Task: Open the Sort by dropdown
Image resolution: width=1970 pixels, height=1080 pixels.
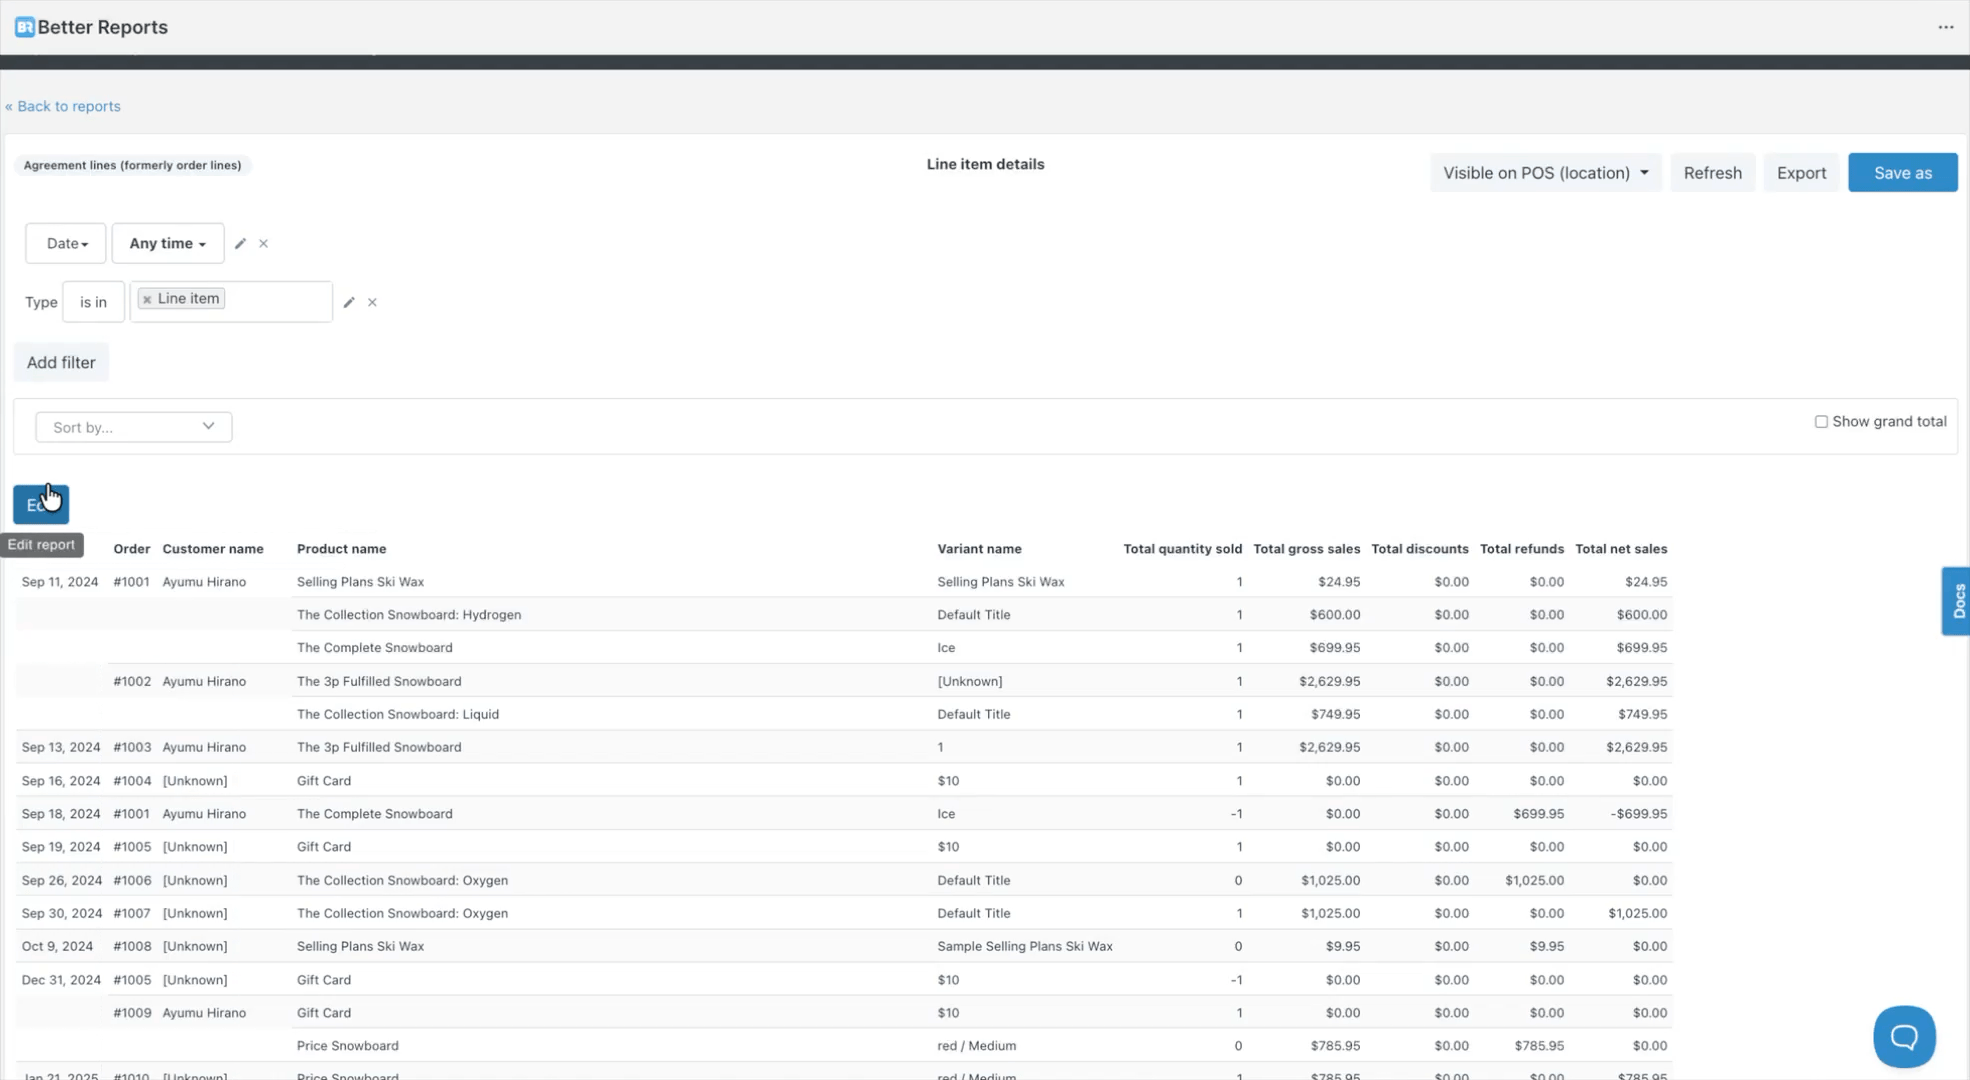Action: point(133,427)
